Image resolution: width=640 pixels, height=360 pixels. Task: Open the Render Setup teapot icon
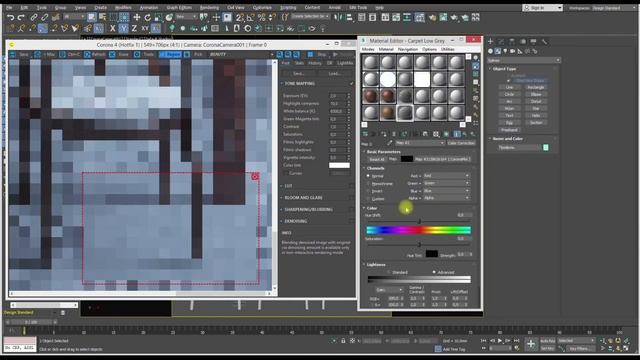click(433, 18)
